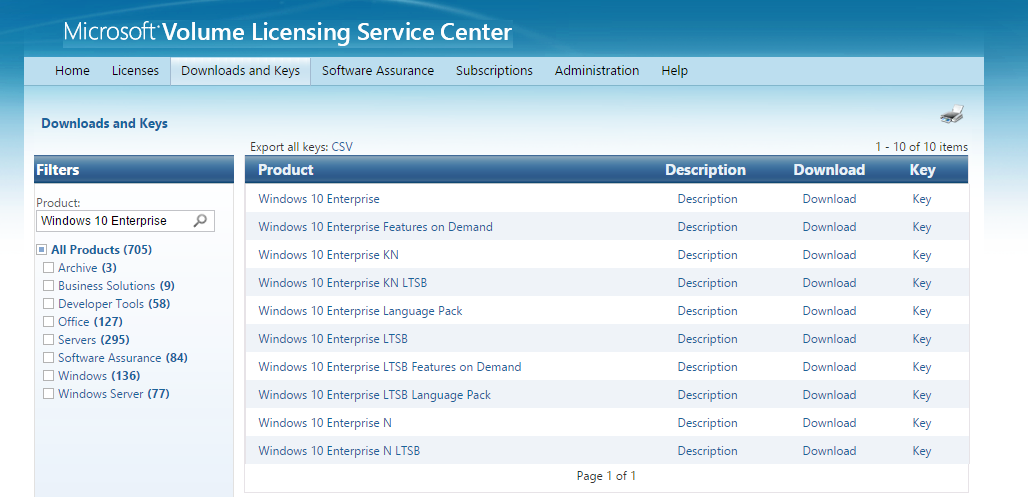The height and width of the screenshot is (497, 1028).
Task: View Description for Enterprise Features on Demand
Action: pos(707,227)
